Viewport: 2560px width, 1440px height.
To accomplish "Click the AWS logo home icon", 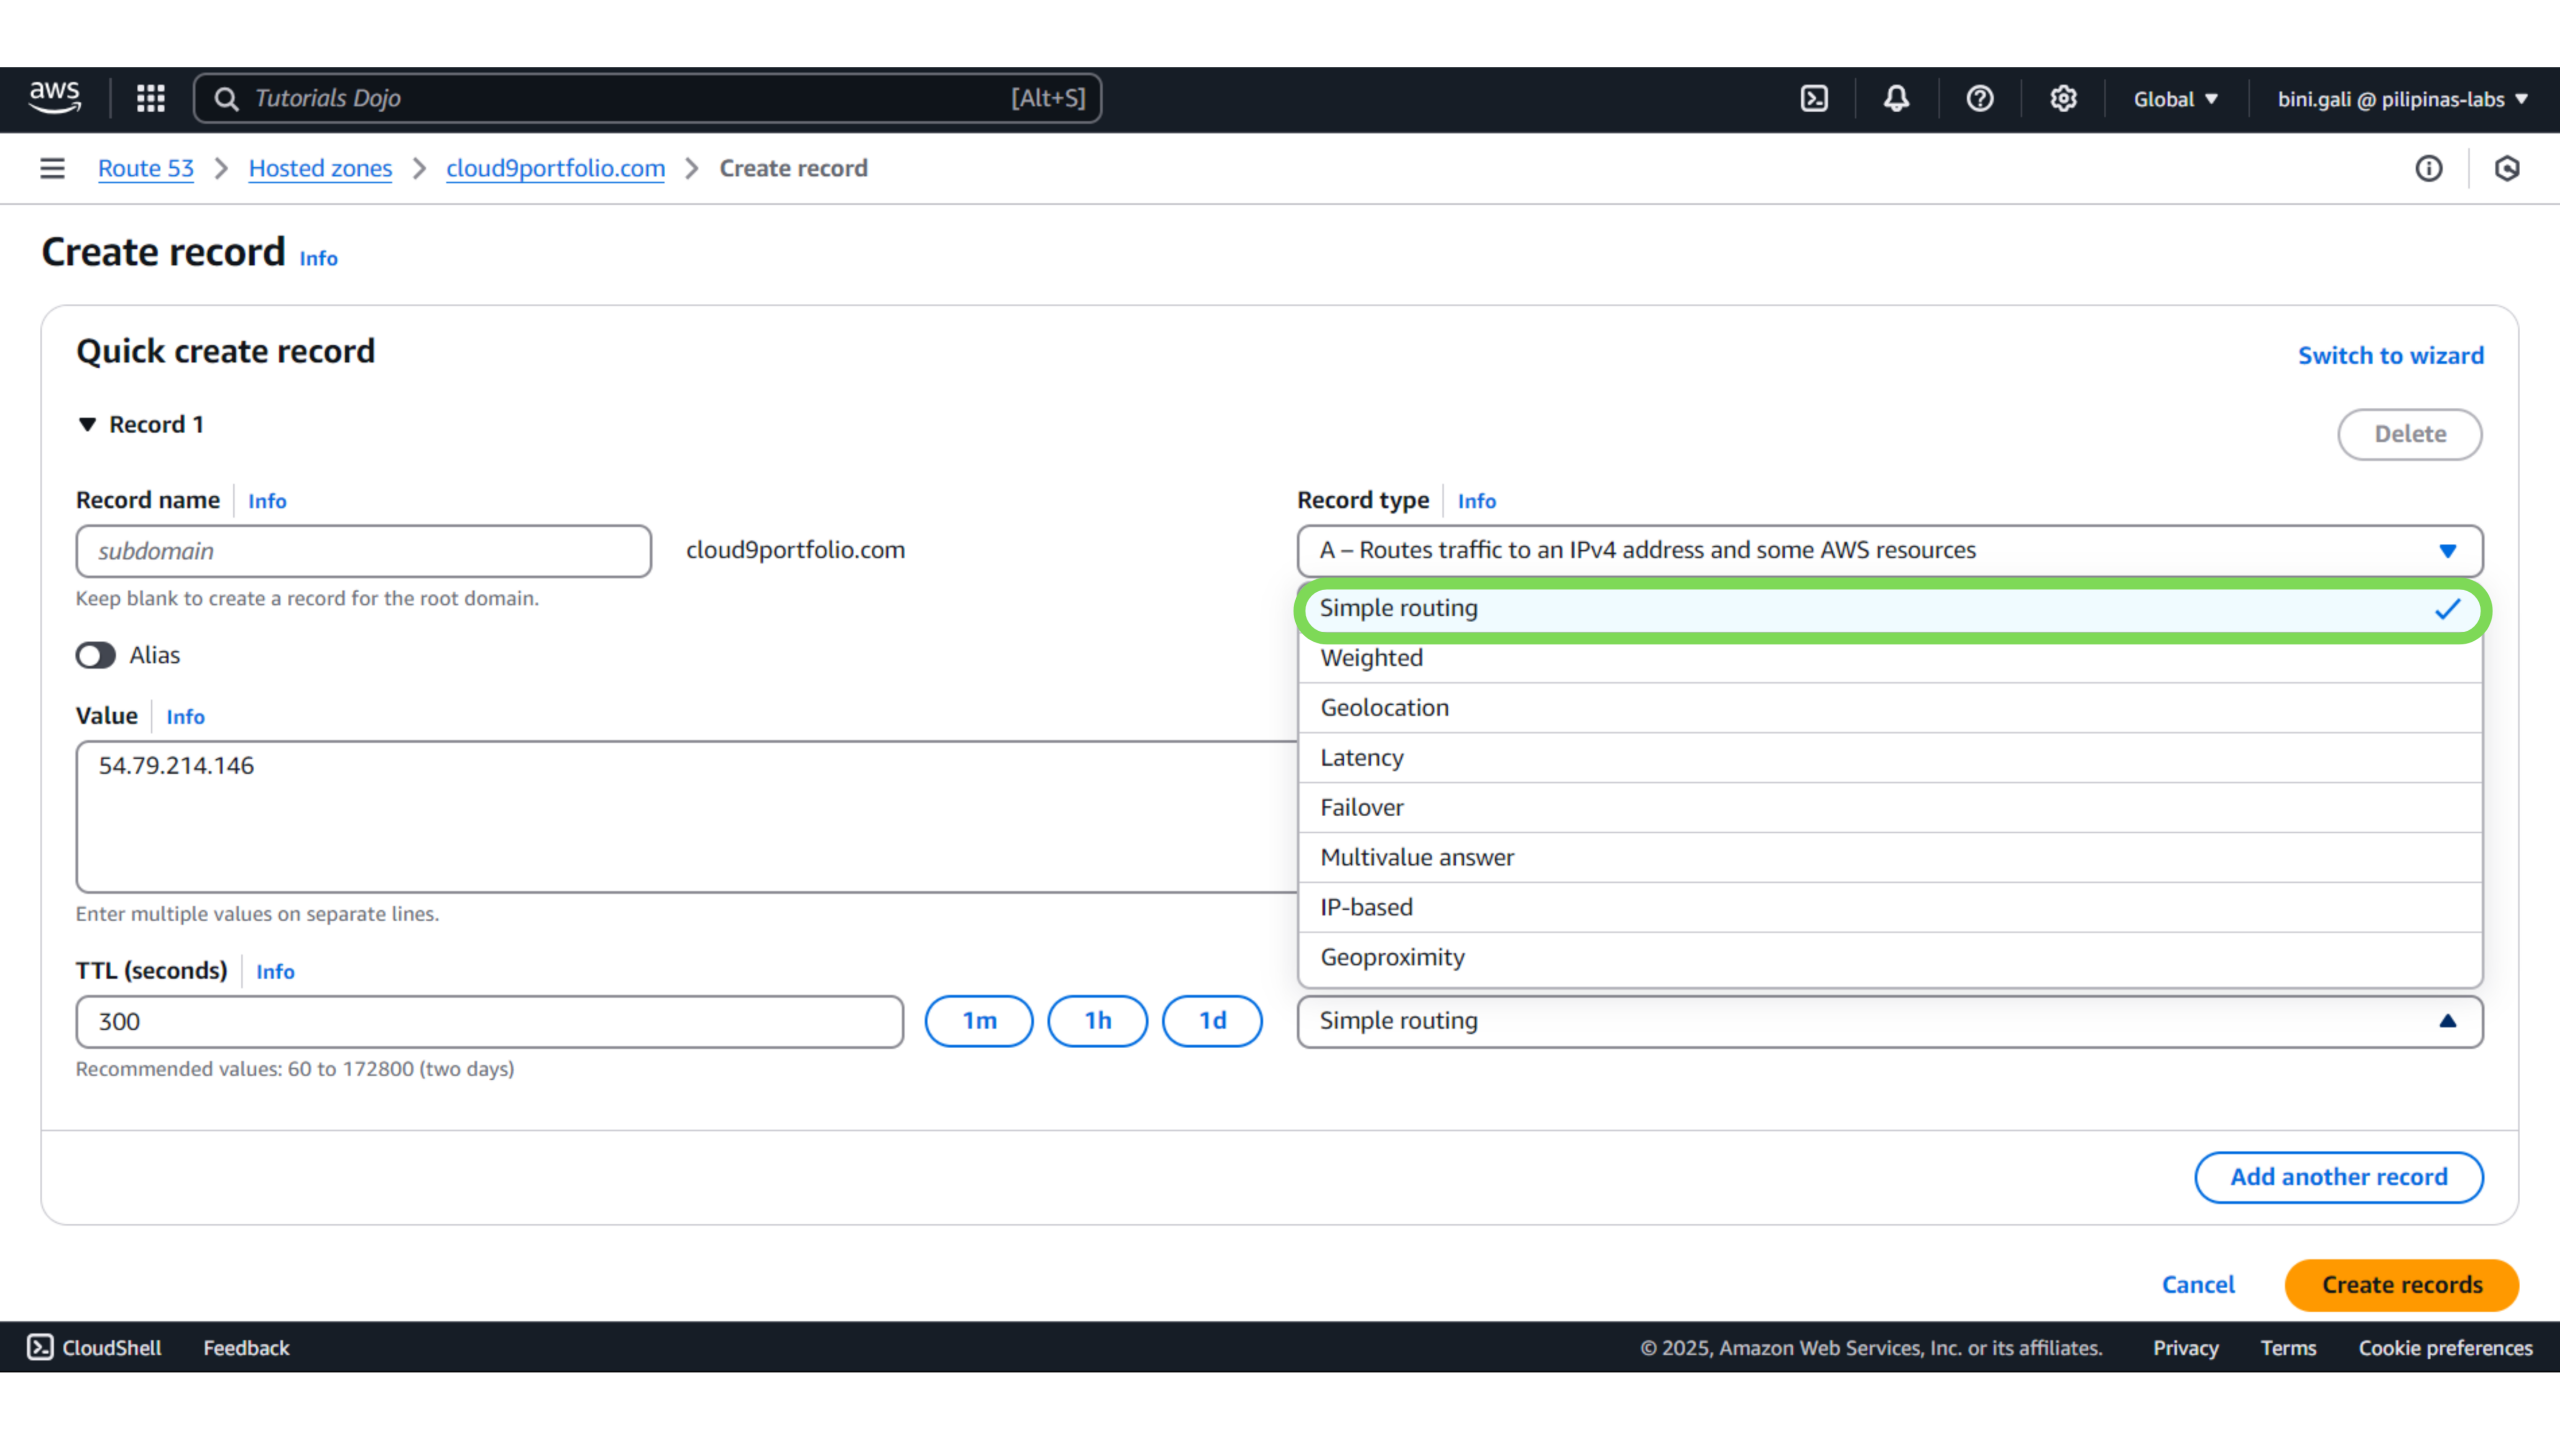I will (x=54, y=98).
